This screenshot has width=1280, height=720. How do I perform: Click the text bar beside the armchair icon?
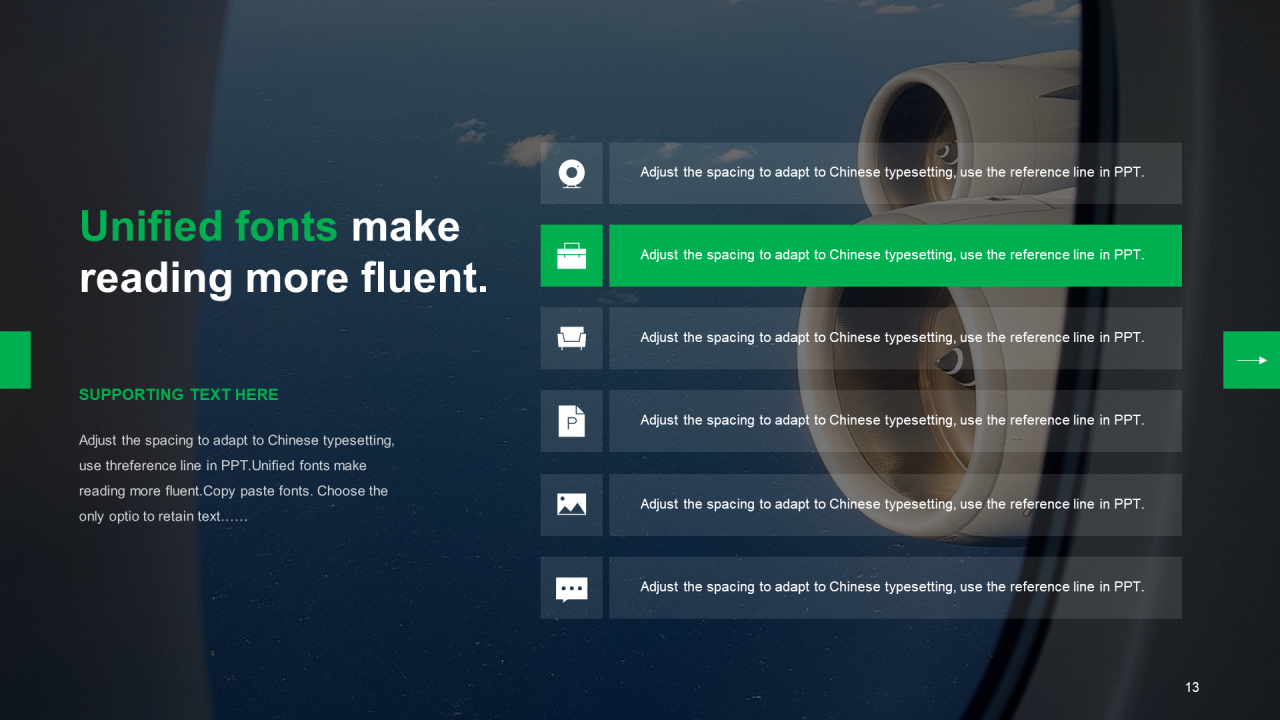(895, 338)
